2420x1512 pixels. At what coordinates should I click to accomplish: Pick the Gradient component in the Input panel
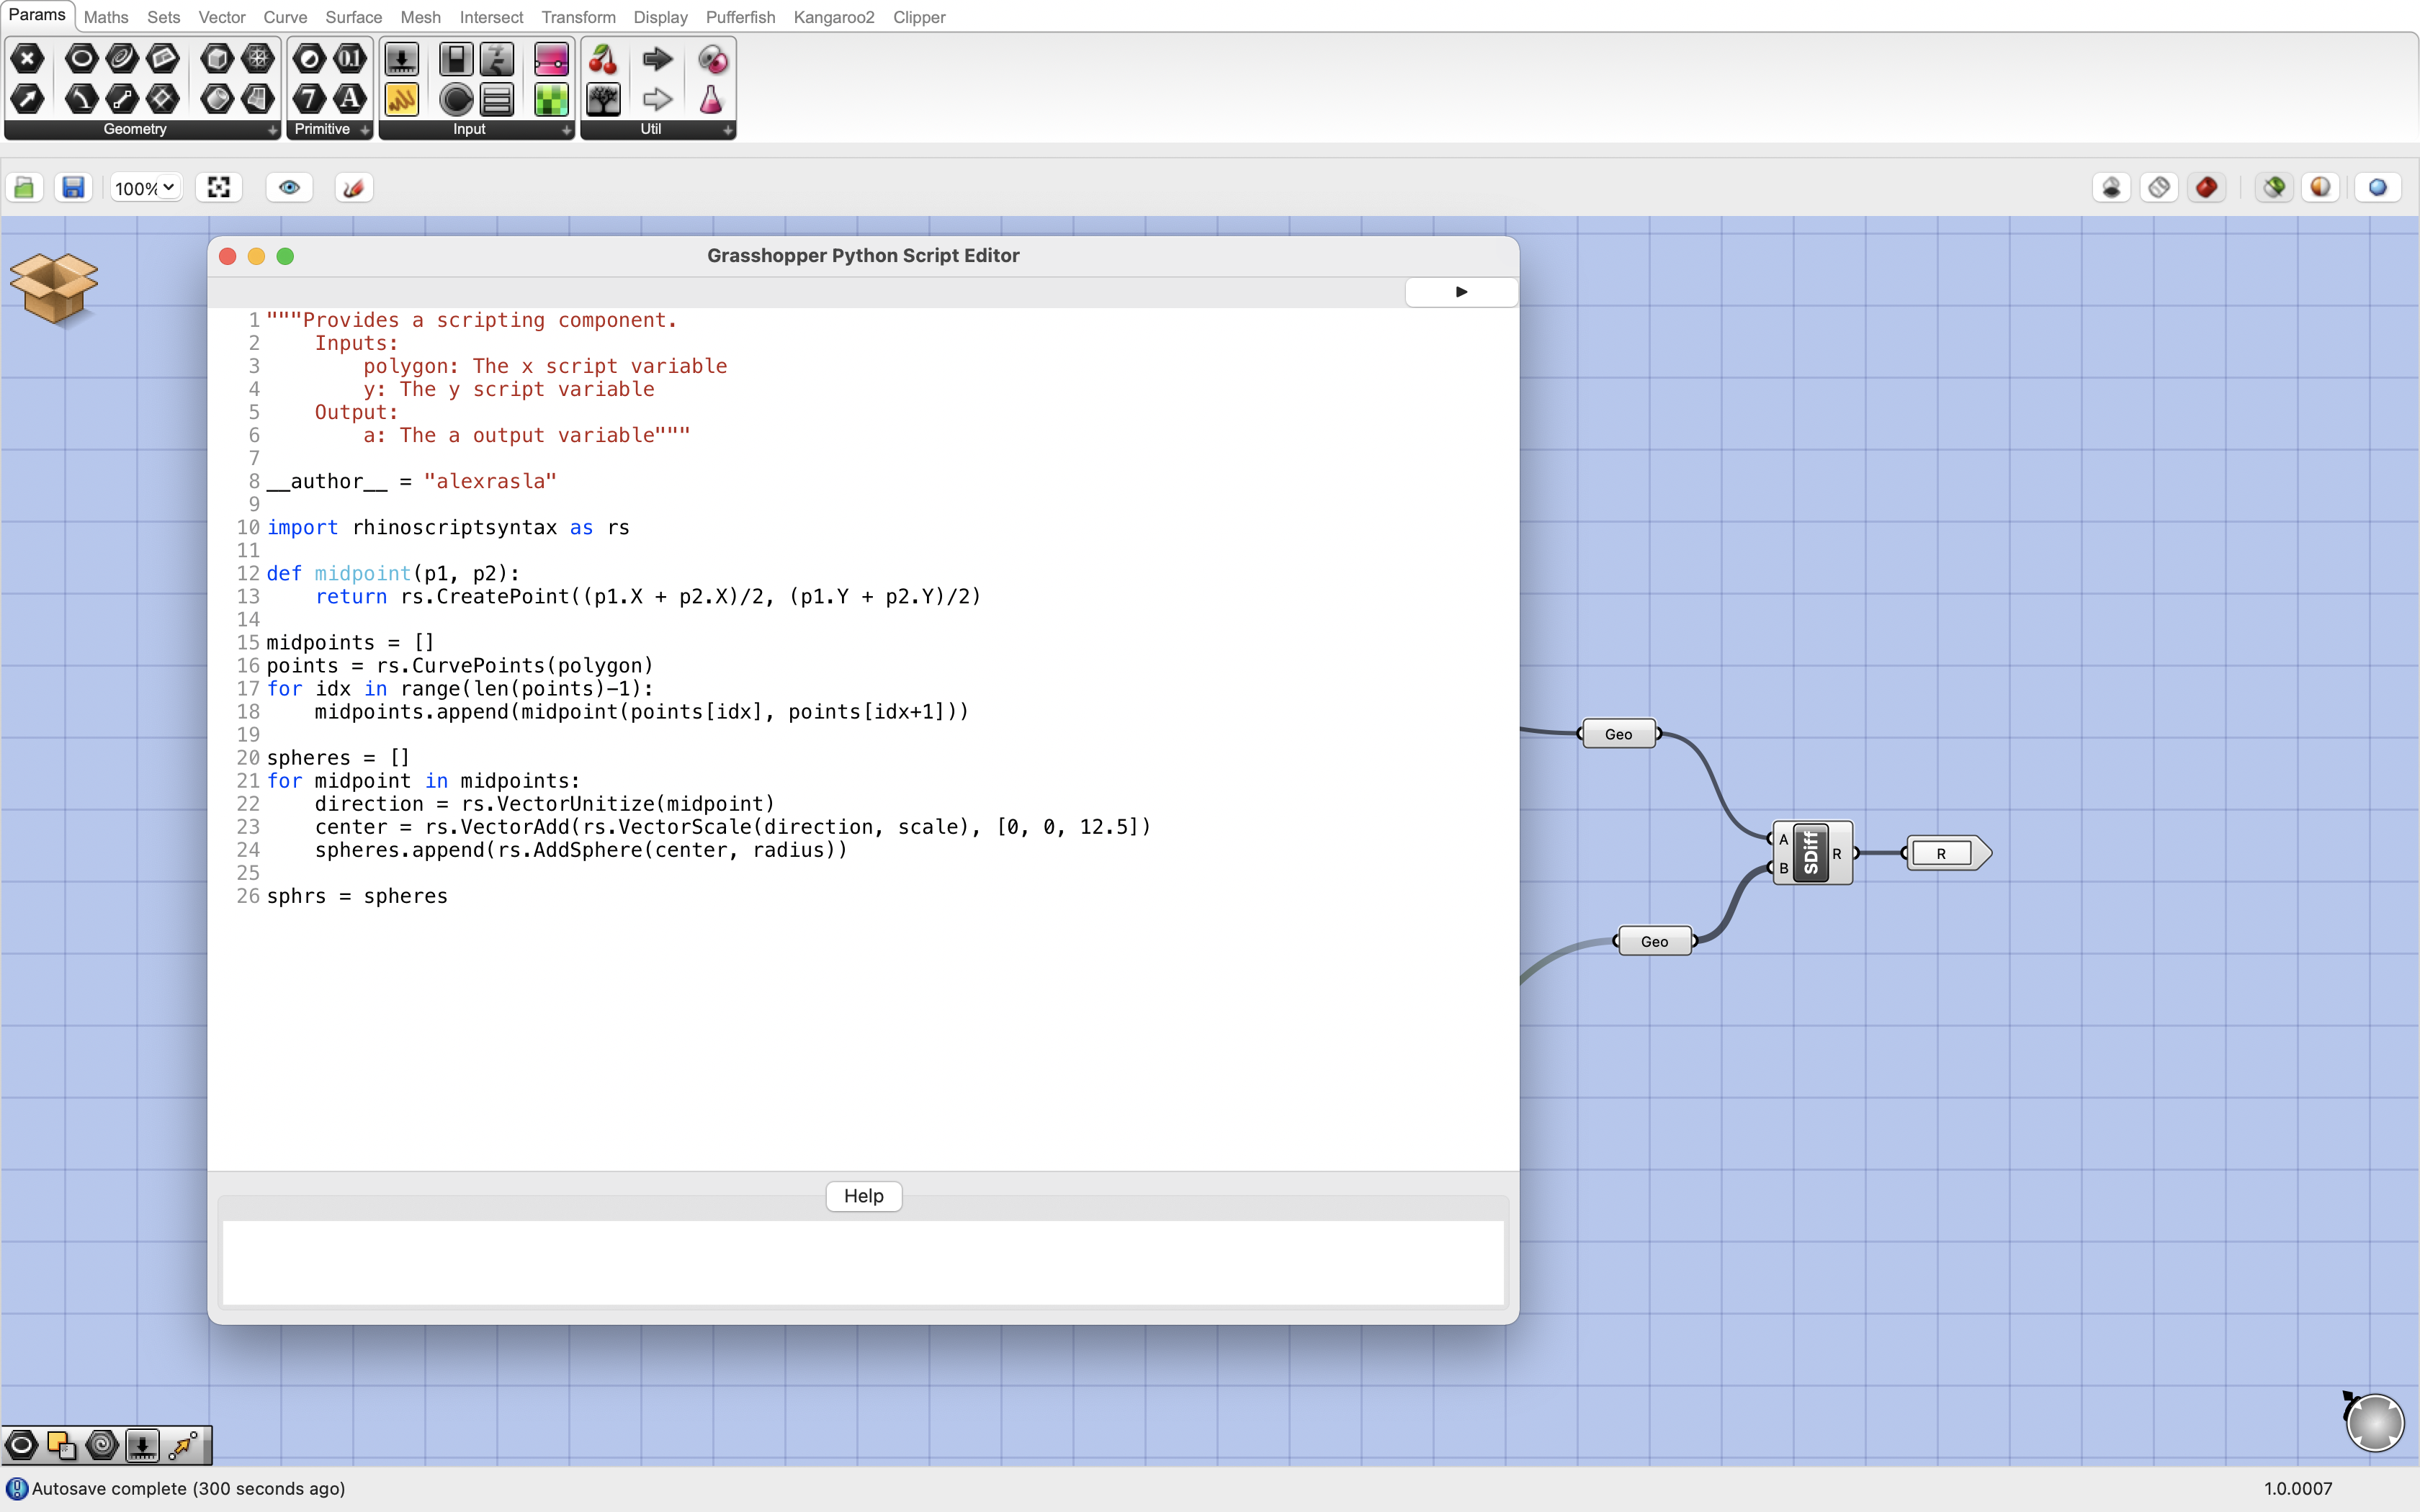[551, 59]
